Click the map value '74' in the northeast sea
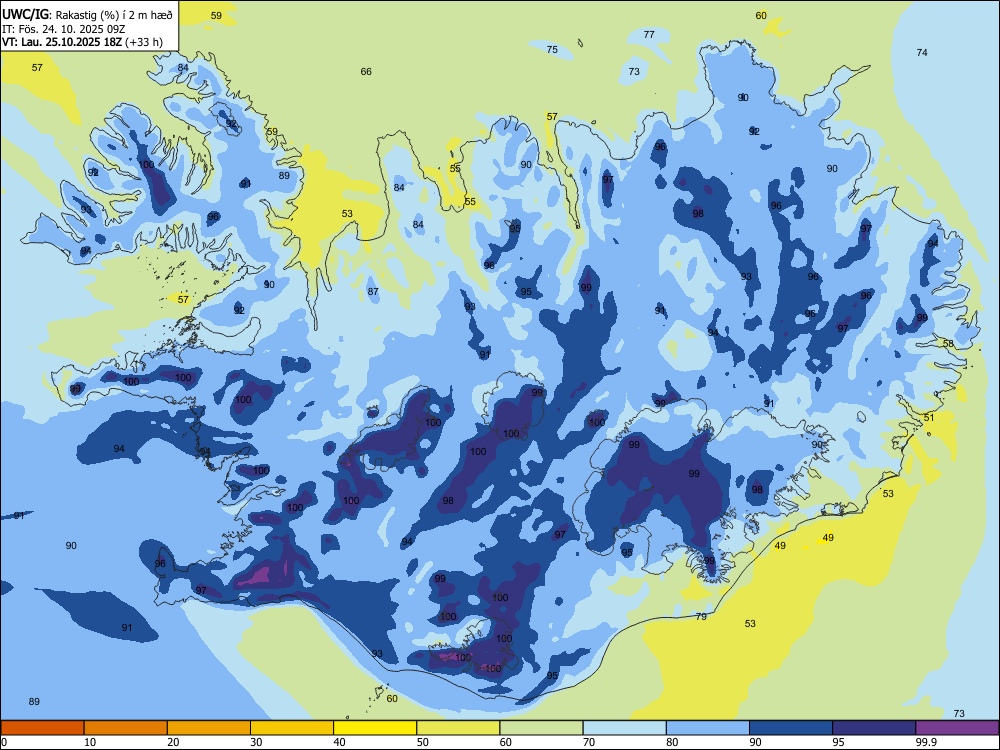The height and width of the screenshot is (750, 1000). (922, 52)
